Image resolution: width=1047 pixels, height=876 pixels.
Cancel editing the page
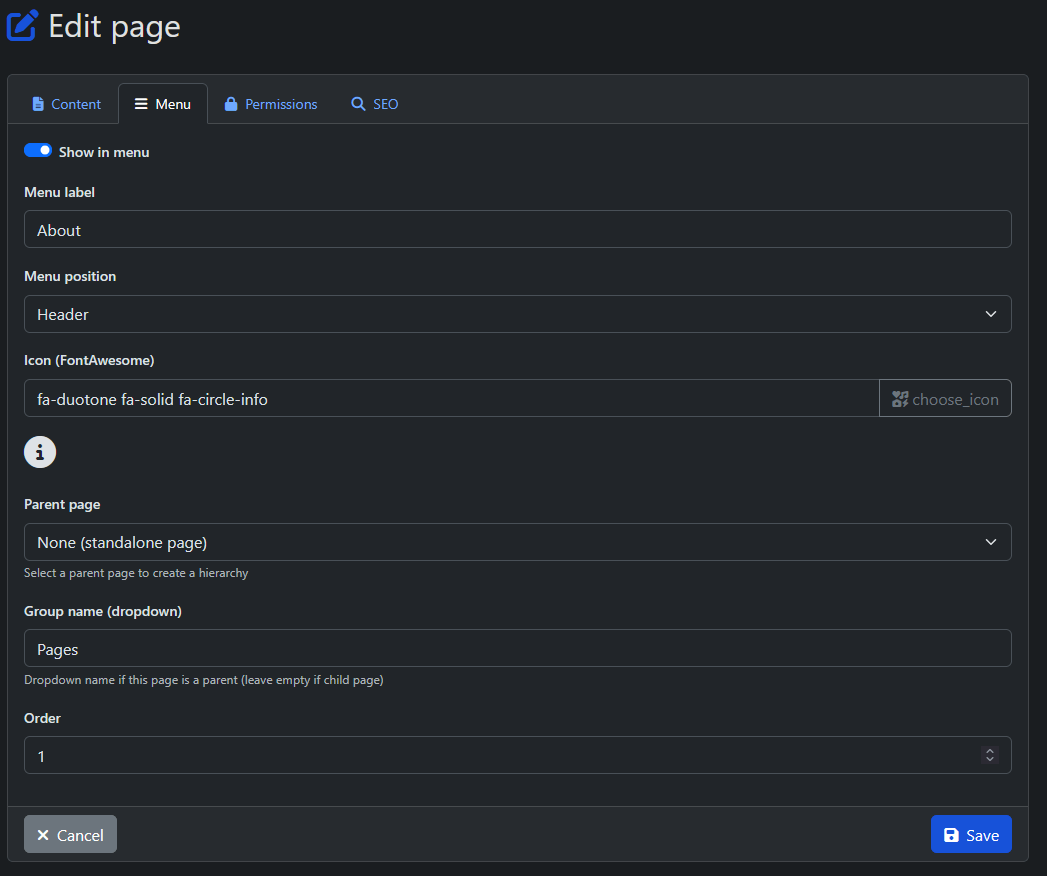70,835
